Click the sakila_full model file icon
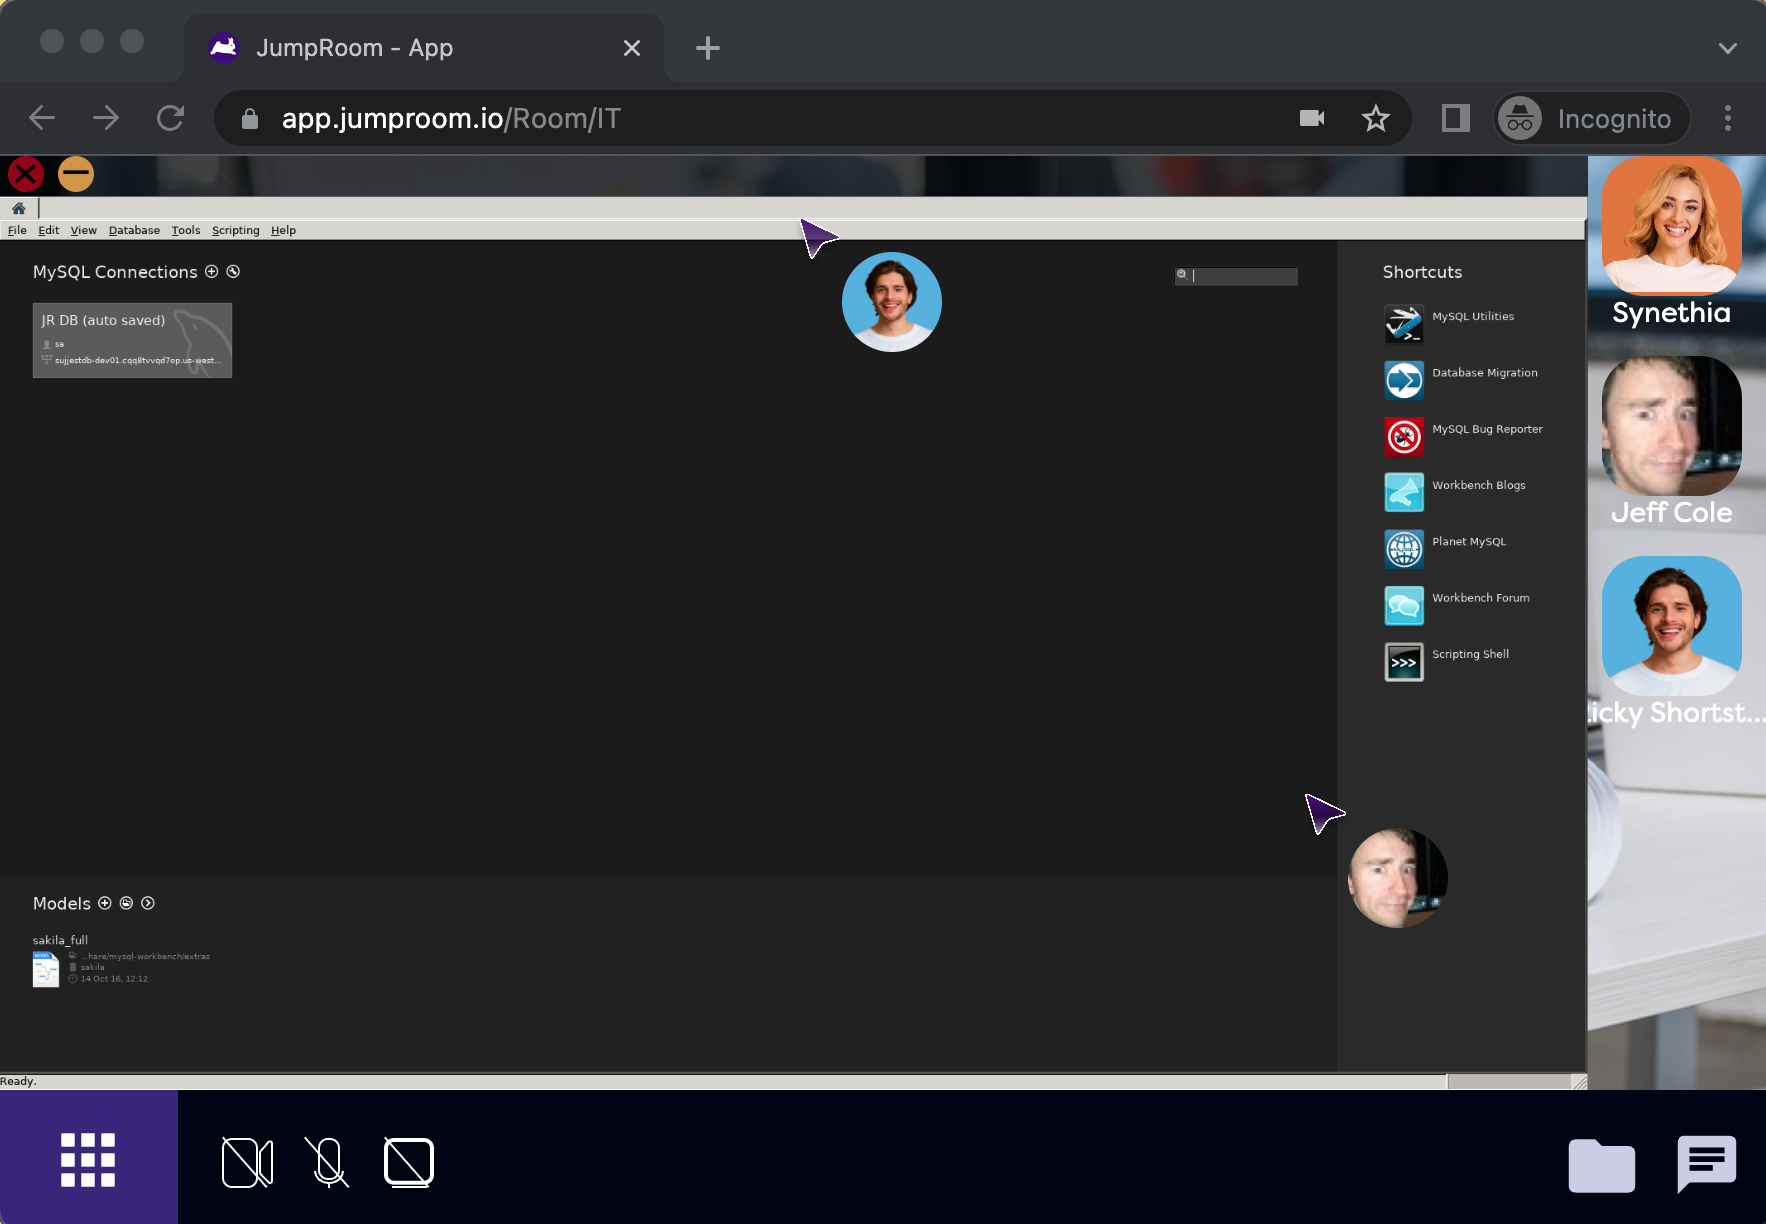The height and width of the screenshot is (1224, 1766). pyautogui.click(x=46, y=969)
